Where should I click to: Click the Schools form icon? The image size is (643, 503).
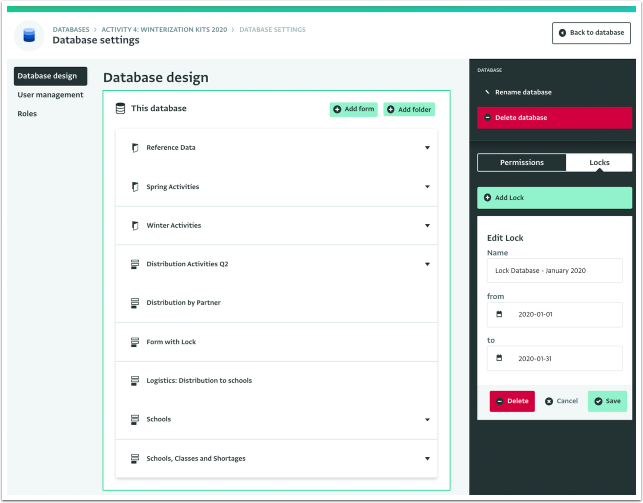click(135, 420)
